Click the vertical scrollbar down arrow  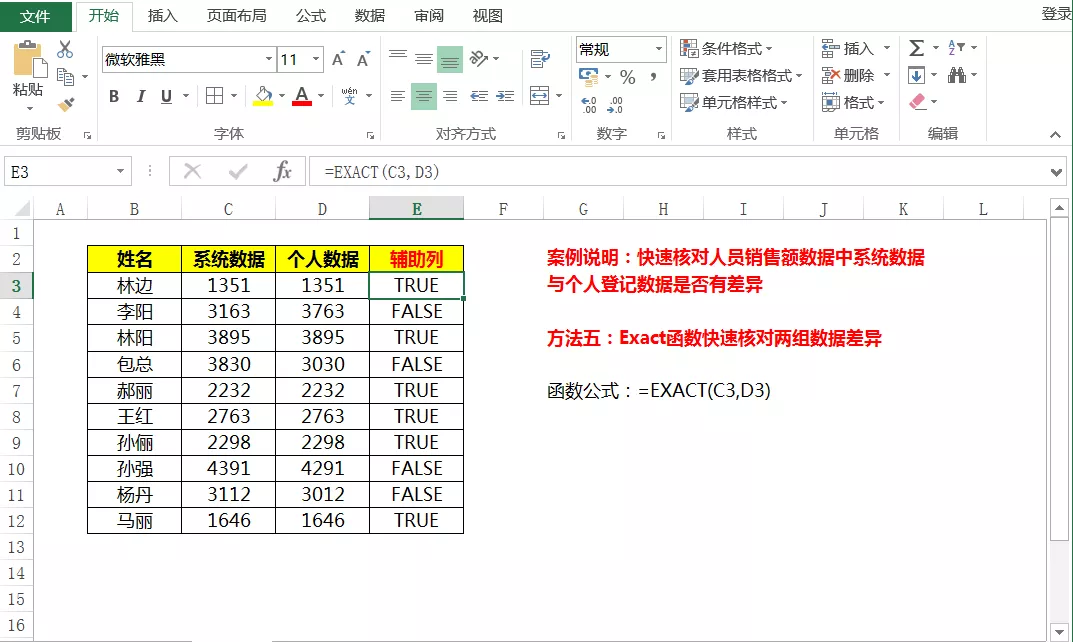pos(1059,631)
